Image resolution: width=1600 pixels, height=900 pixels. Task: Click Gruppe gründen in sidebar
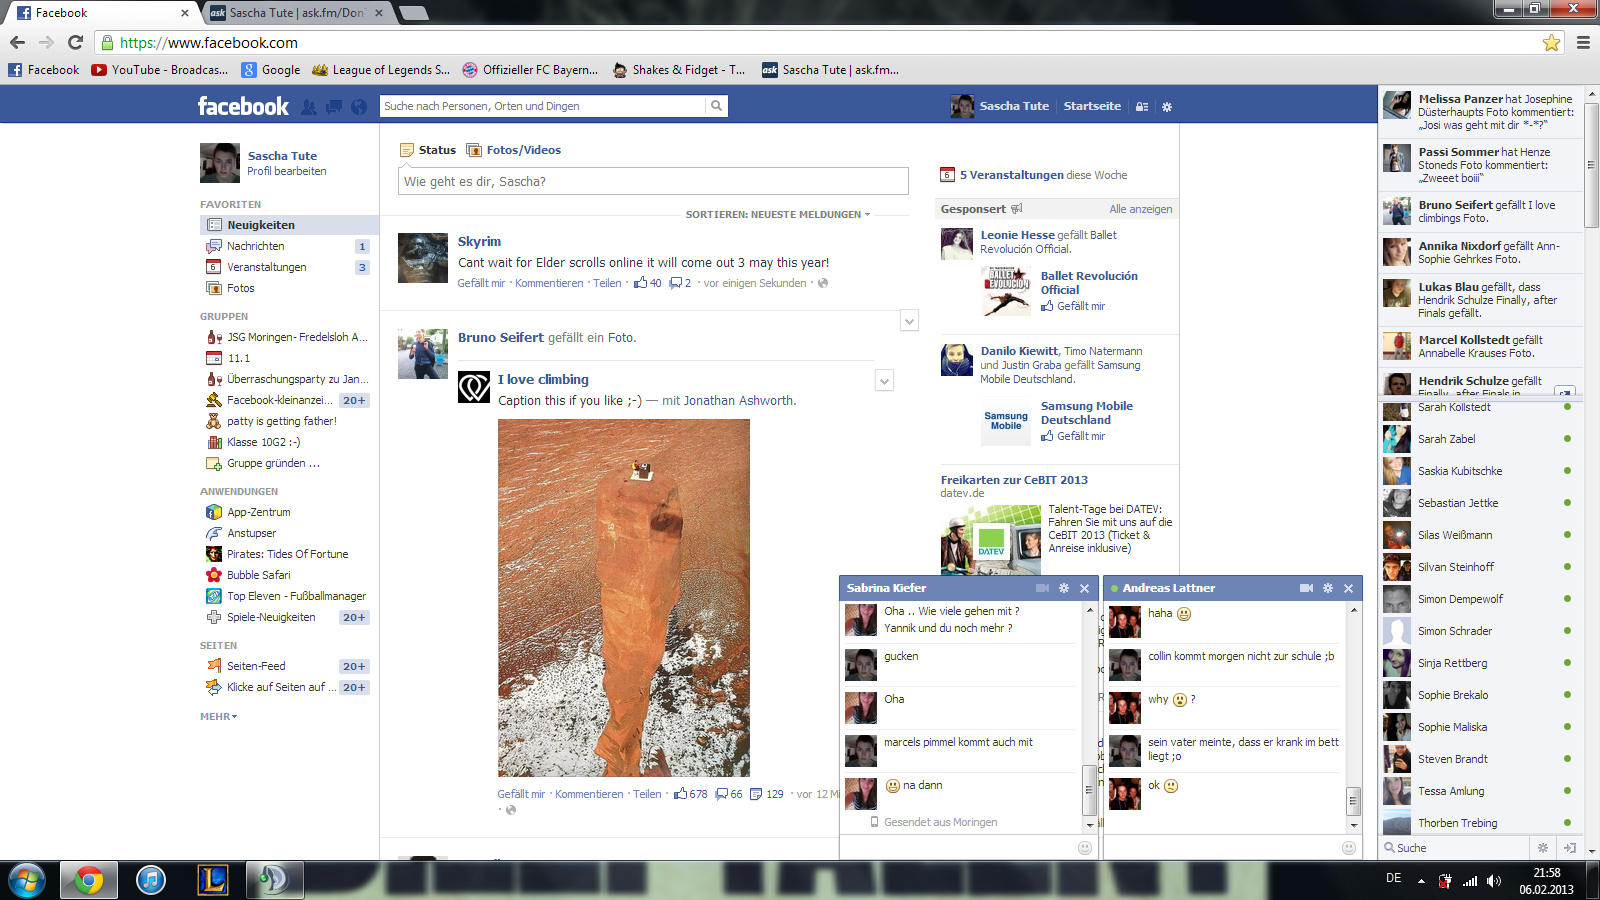(x=273, y=463)
